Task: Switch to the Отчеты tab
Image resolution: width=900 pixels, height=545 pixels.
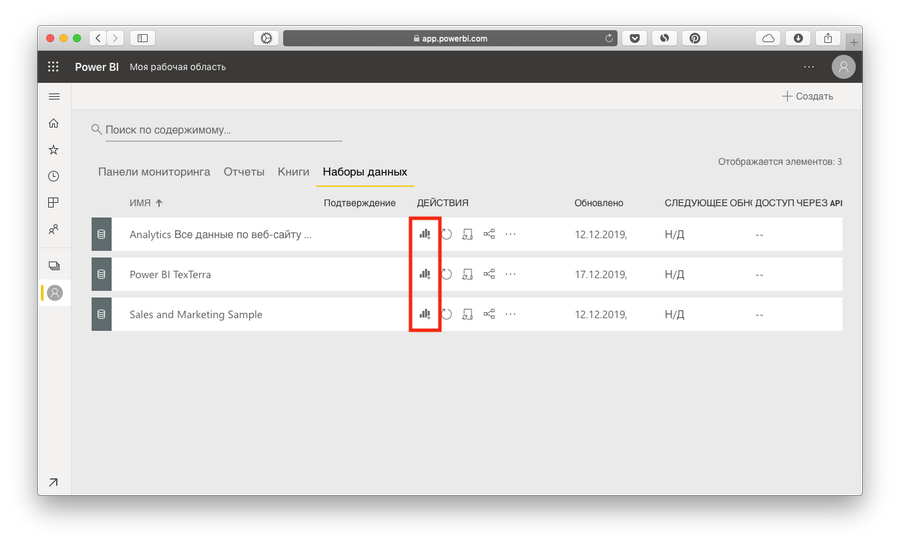Action: (x=244, y=172)
